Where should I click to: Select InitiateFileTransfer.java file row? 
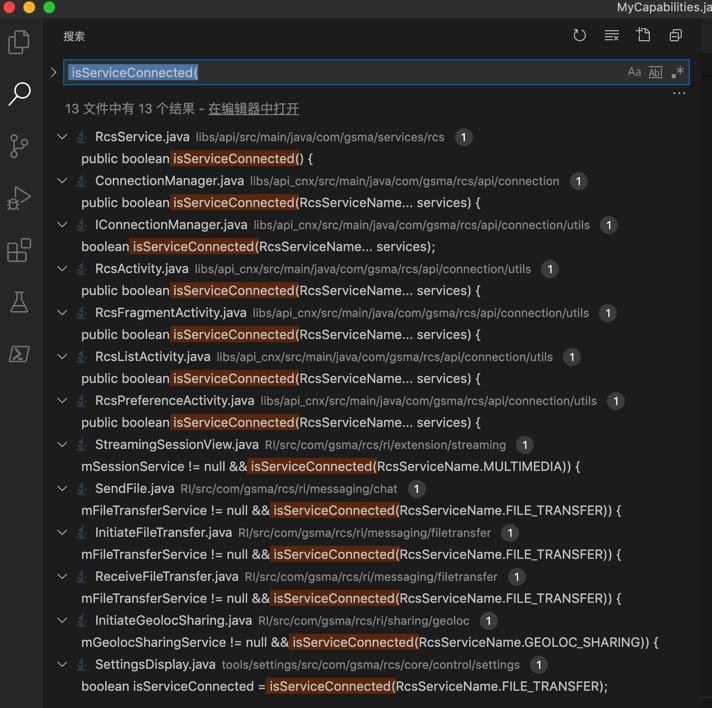(372, 533)
